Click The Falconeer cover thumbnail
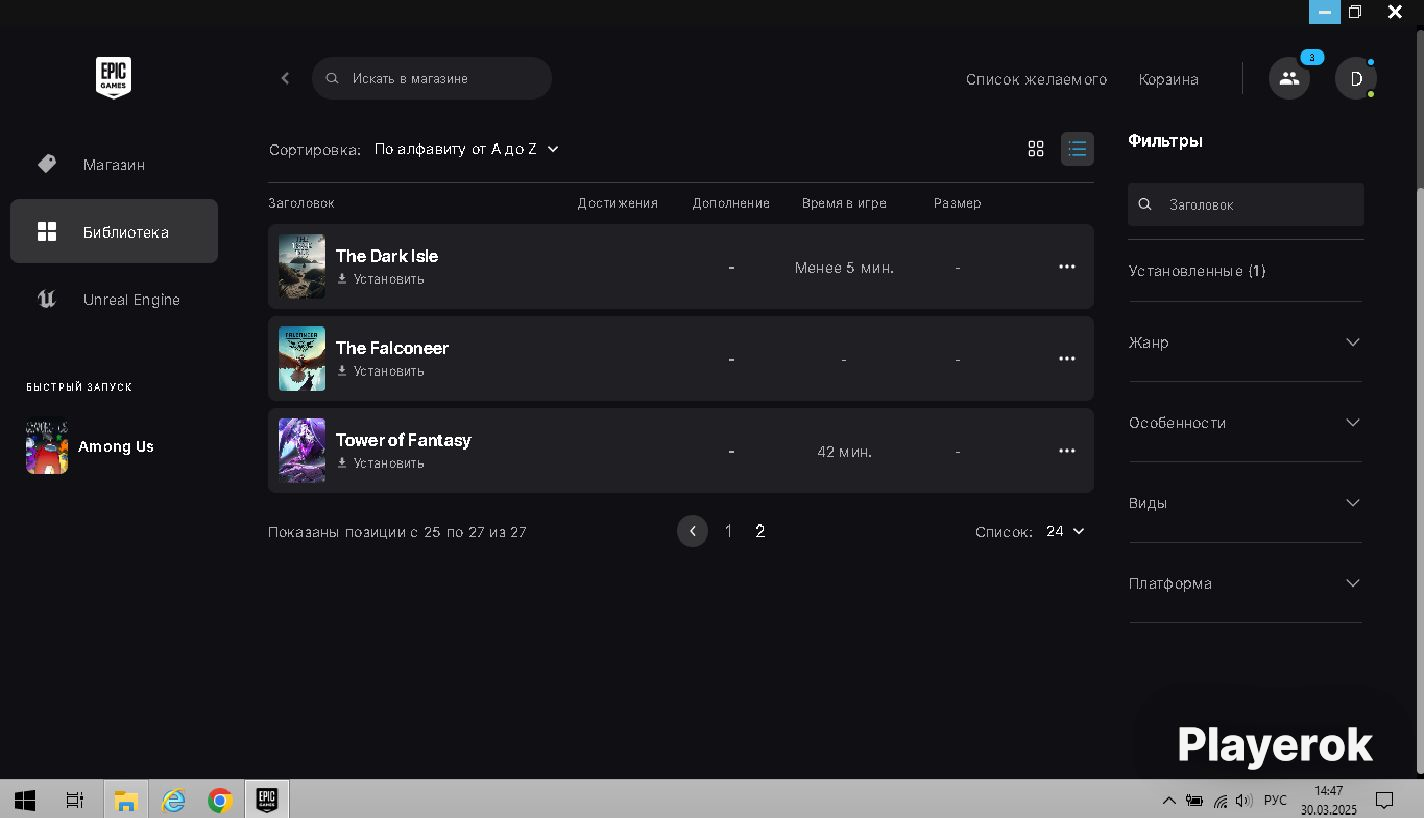The width and height of the screenshot is (1424, 818). (302, 359)
